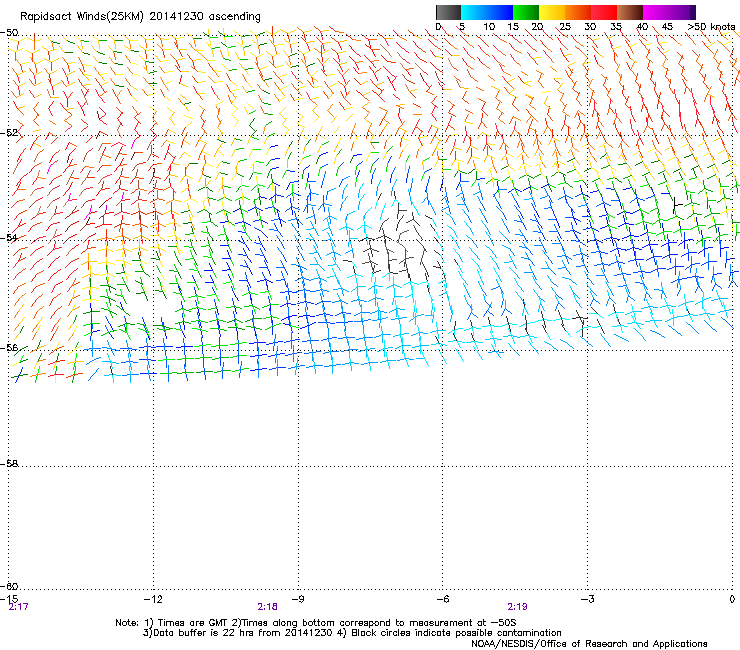Click the time label '2:17'
Image resolution: width=740 pixels, height=650 pixels.
[x=18, y=607]
